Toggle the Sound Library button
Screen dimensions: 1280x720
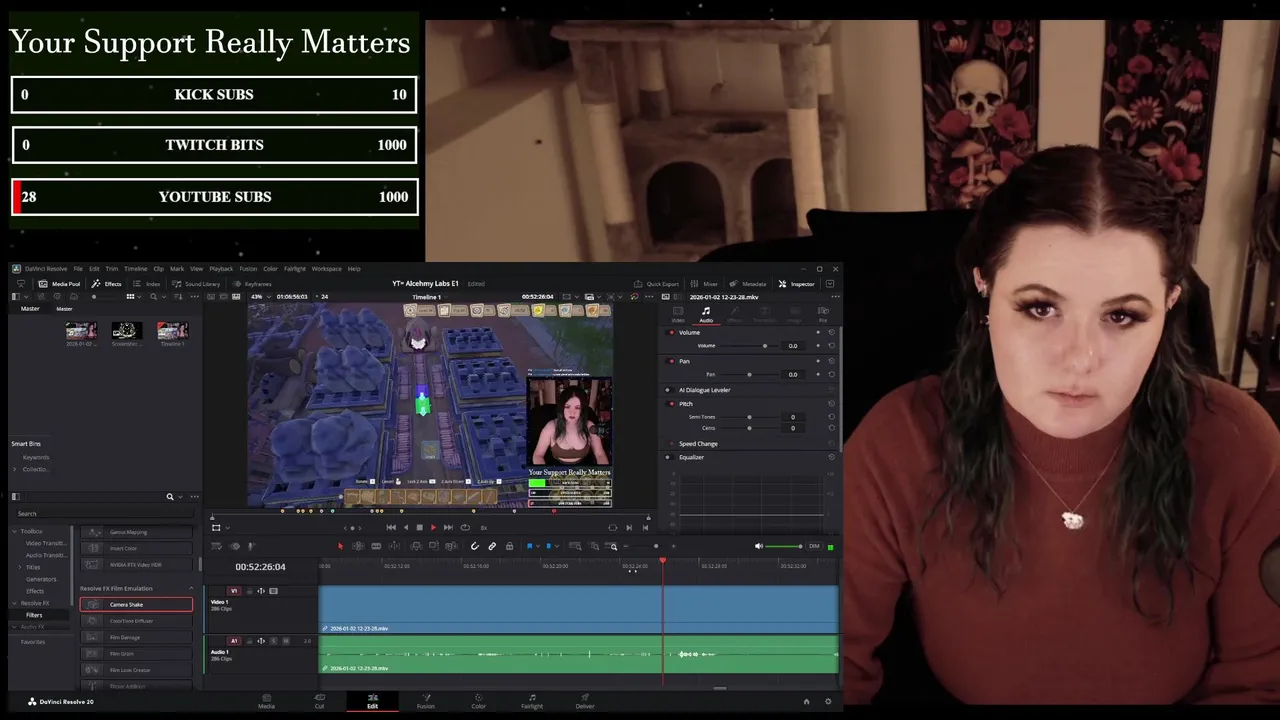coord(196,283)
